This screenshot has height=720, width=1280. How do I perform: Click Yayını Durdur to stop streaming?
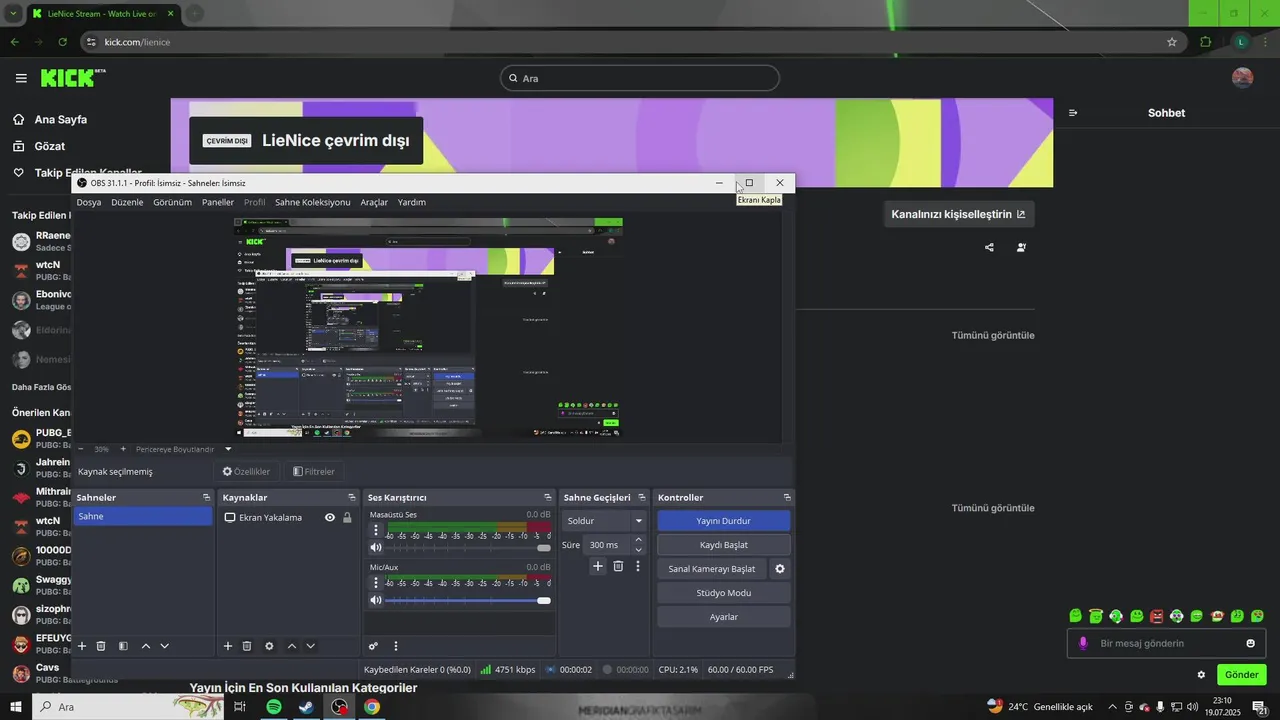tap(724, 521)
